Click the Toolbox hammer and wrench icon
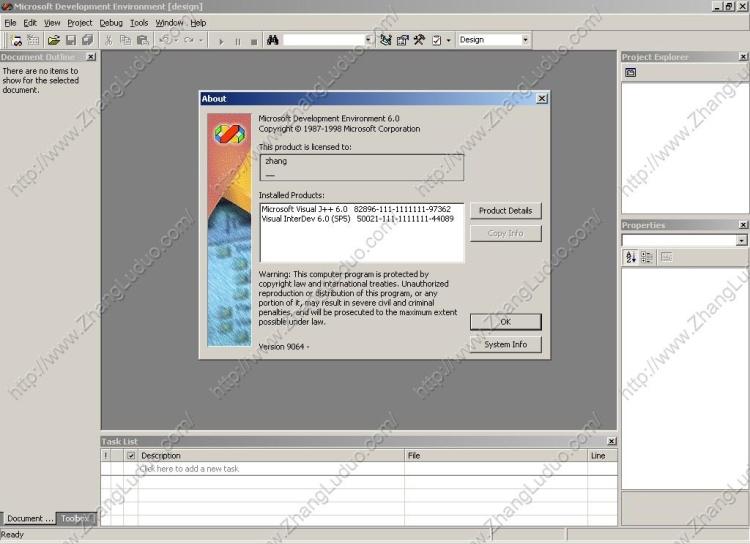The image size is (750, 544). point(419,40)
